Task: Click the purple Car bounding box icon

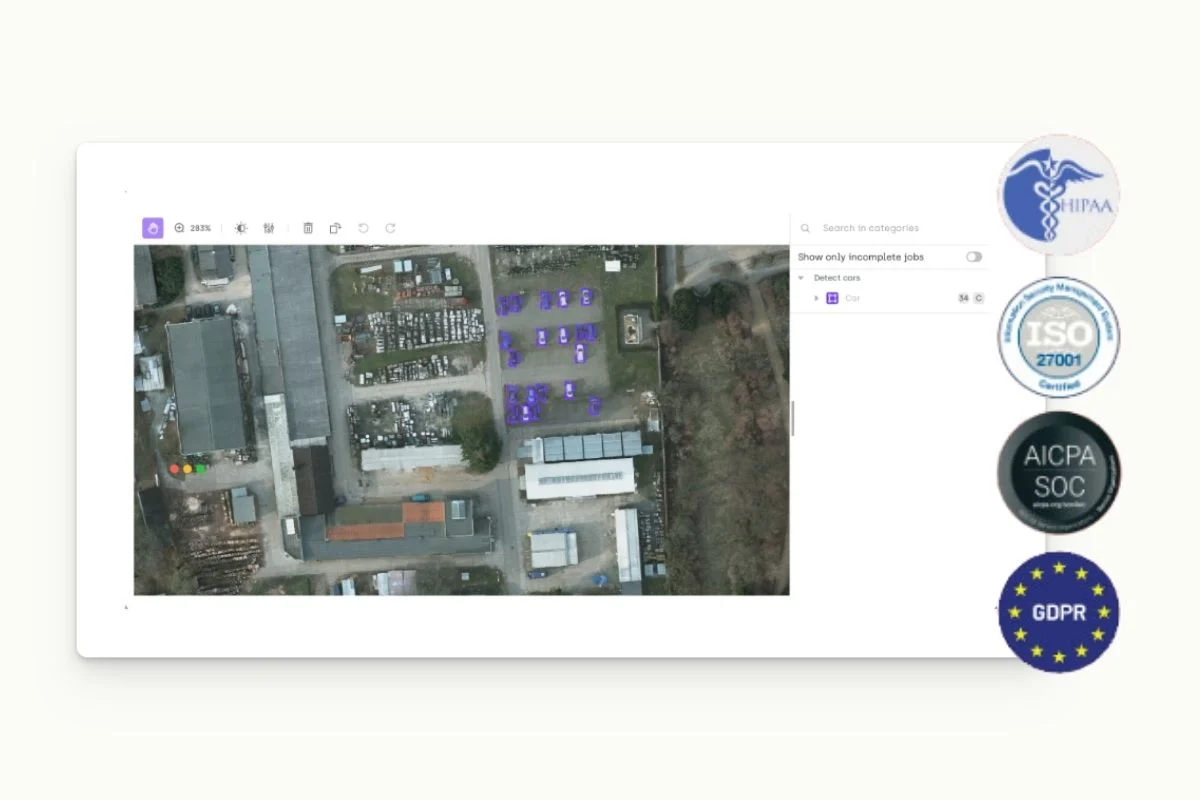Action: (832, 298)
